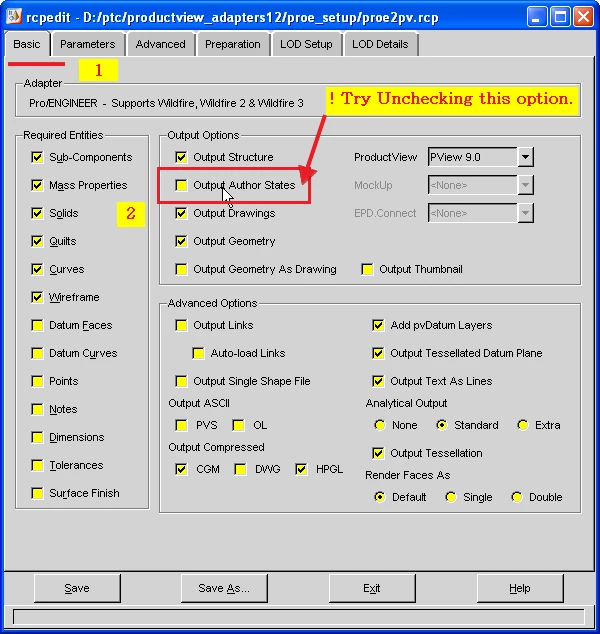This screenshot has width=600, height=634.
Task: Select Standard Analytical Output radio
Action: 442,425
